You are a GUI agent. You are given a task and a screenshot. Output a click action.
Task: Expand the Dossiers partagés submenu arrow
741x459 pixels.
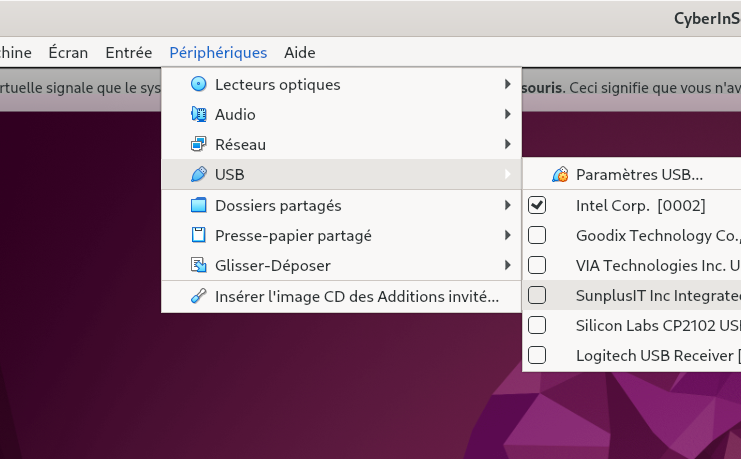(x=508, y=206)
